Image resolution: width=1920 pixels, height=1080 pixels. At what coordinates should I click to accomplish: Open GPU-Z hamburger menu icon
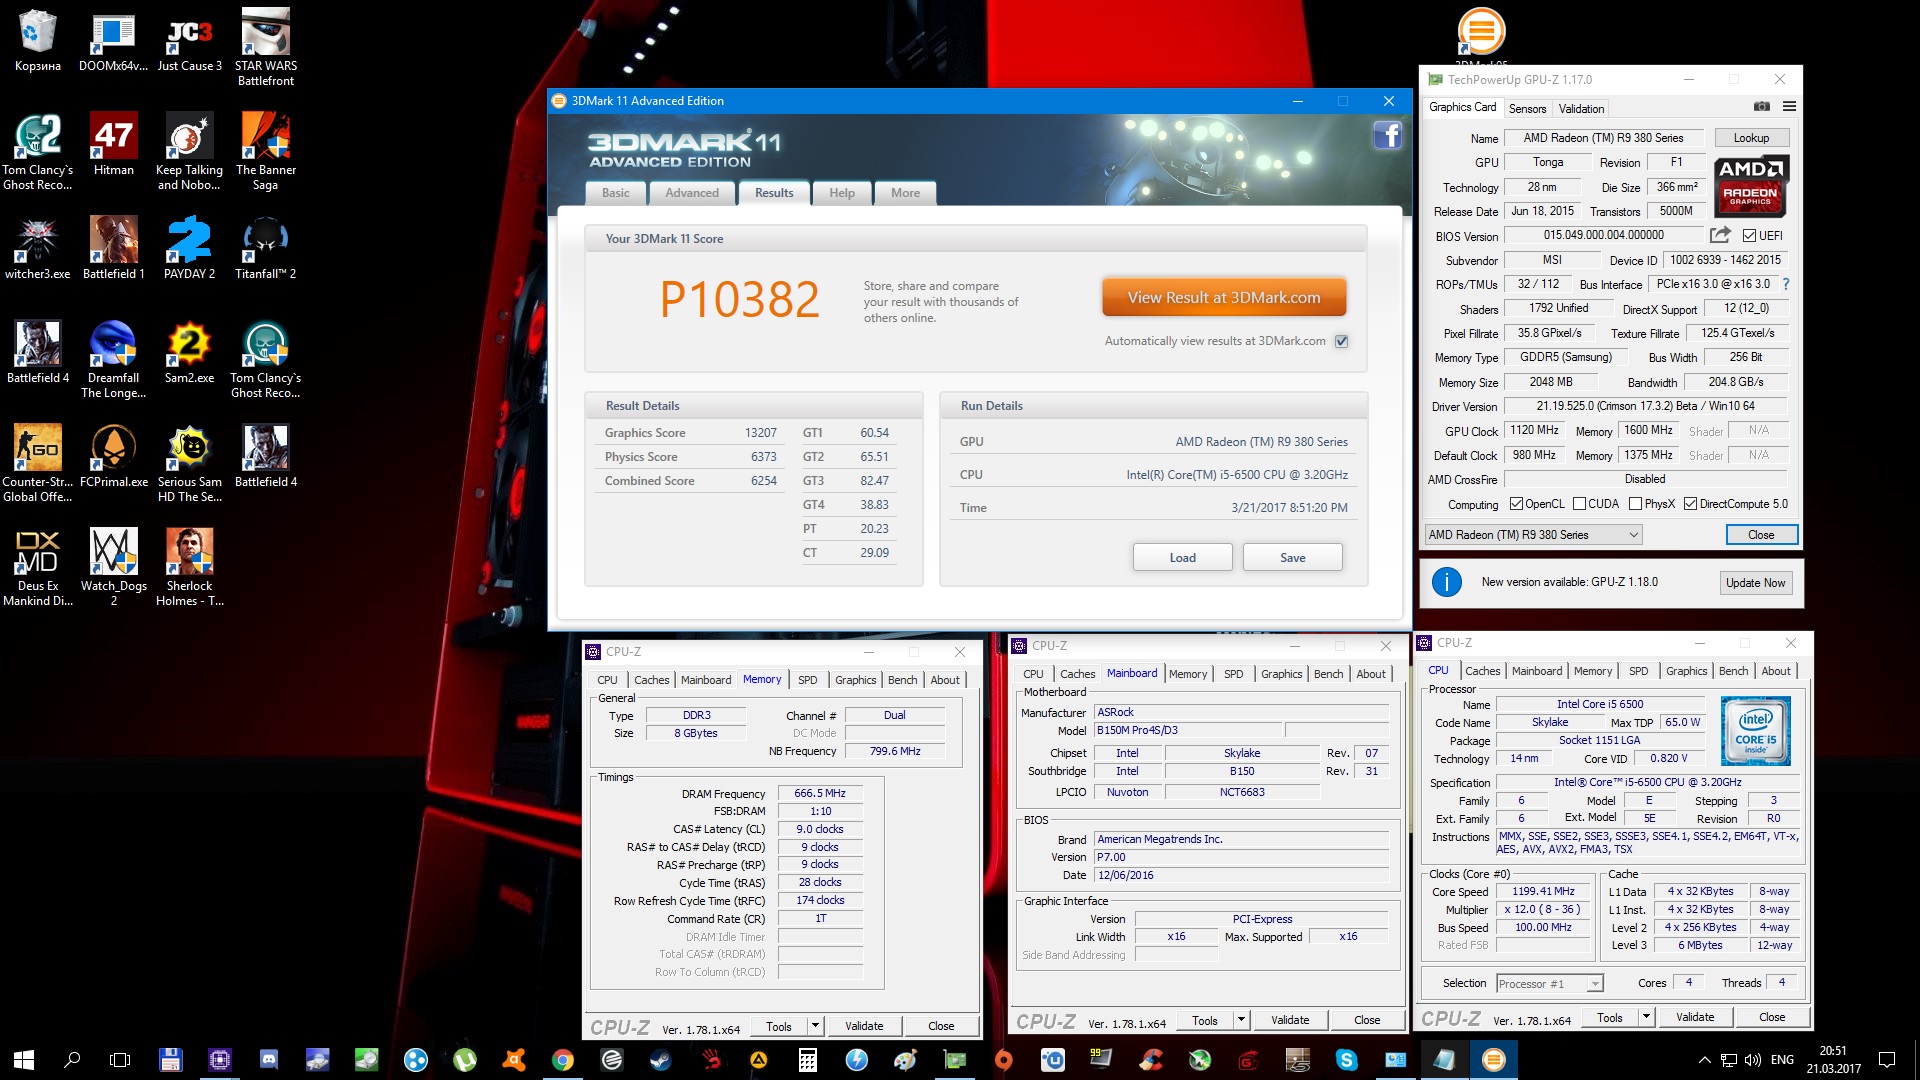(x=1789, y=107)
